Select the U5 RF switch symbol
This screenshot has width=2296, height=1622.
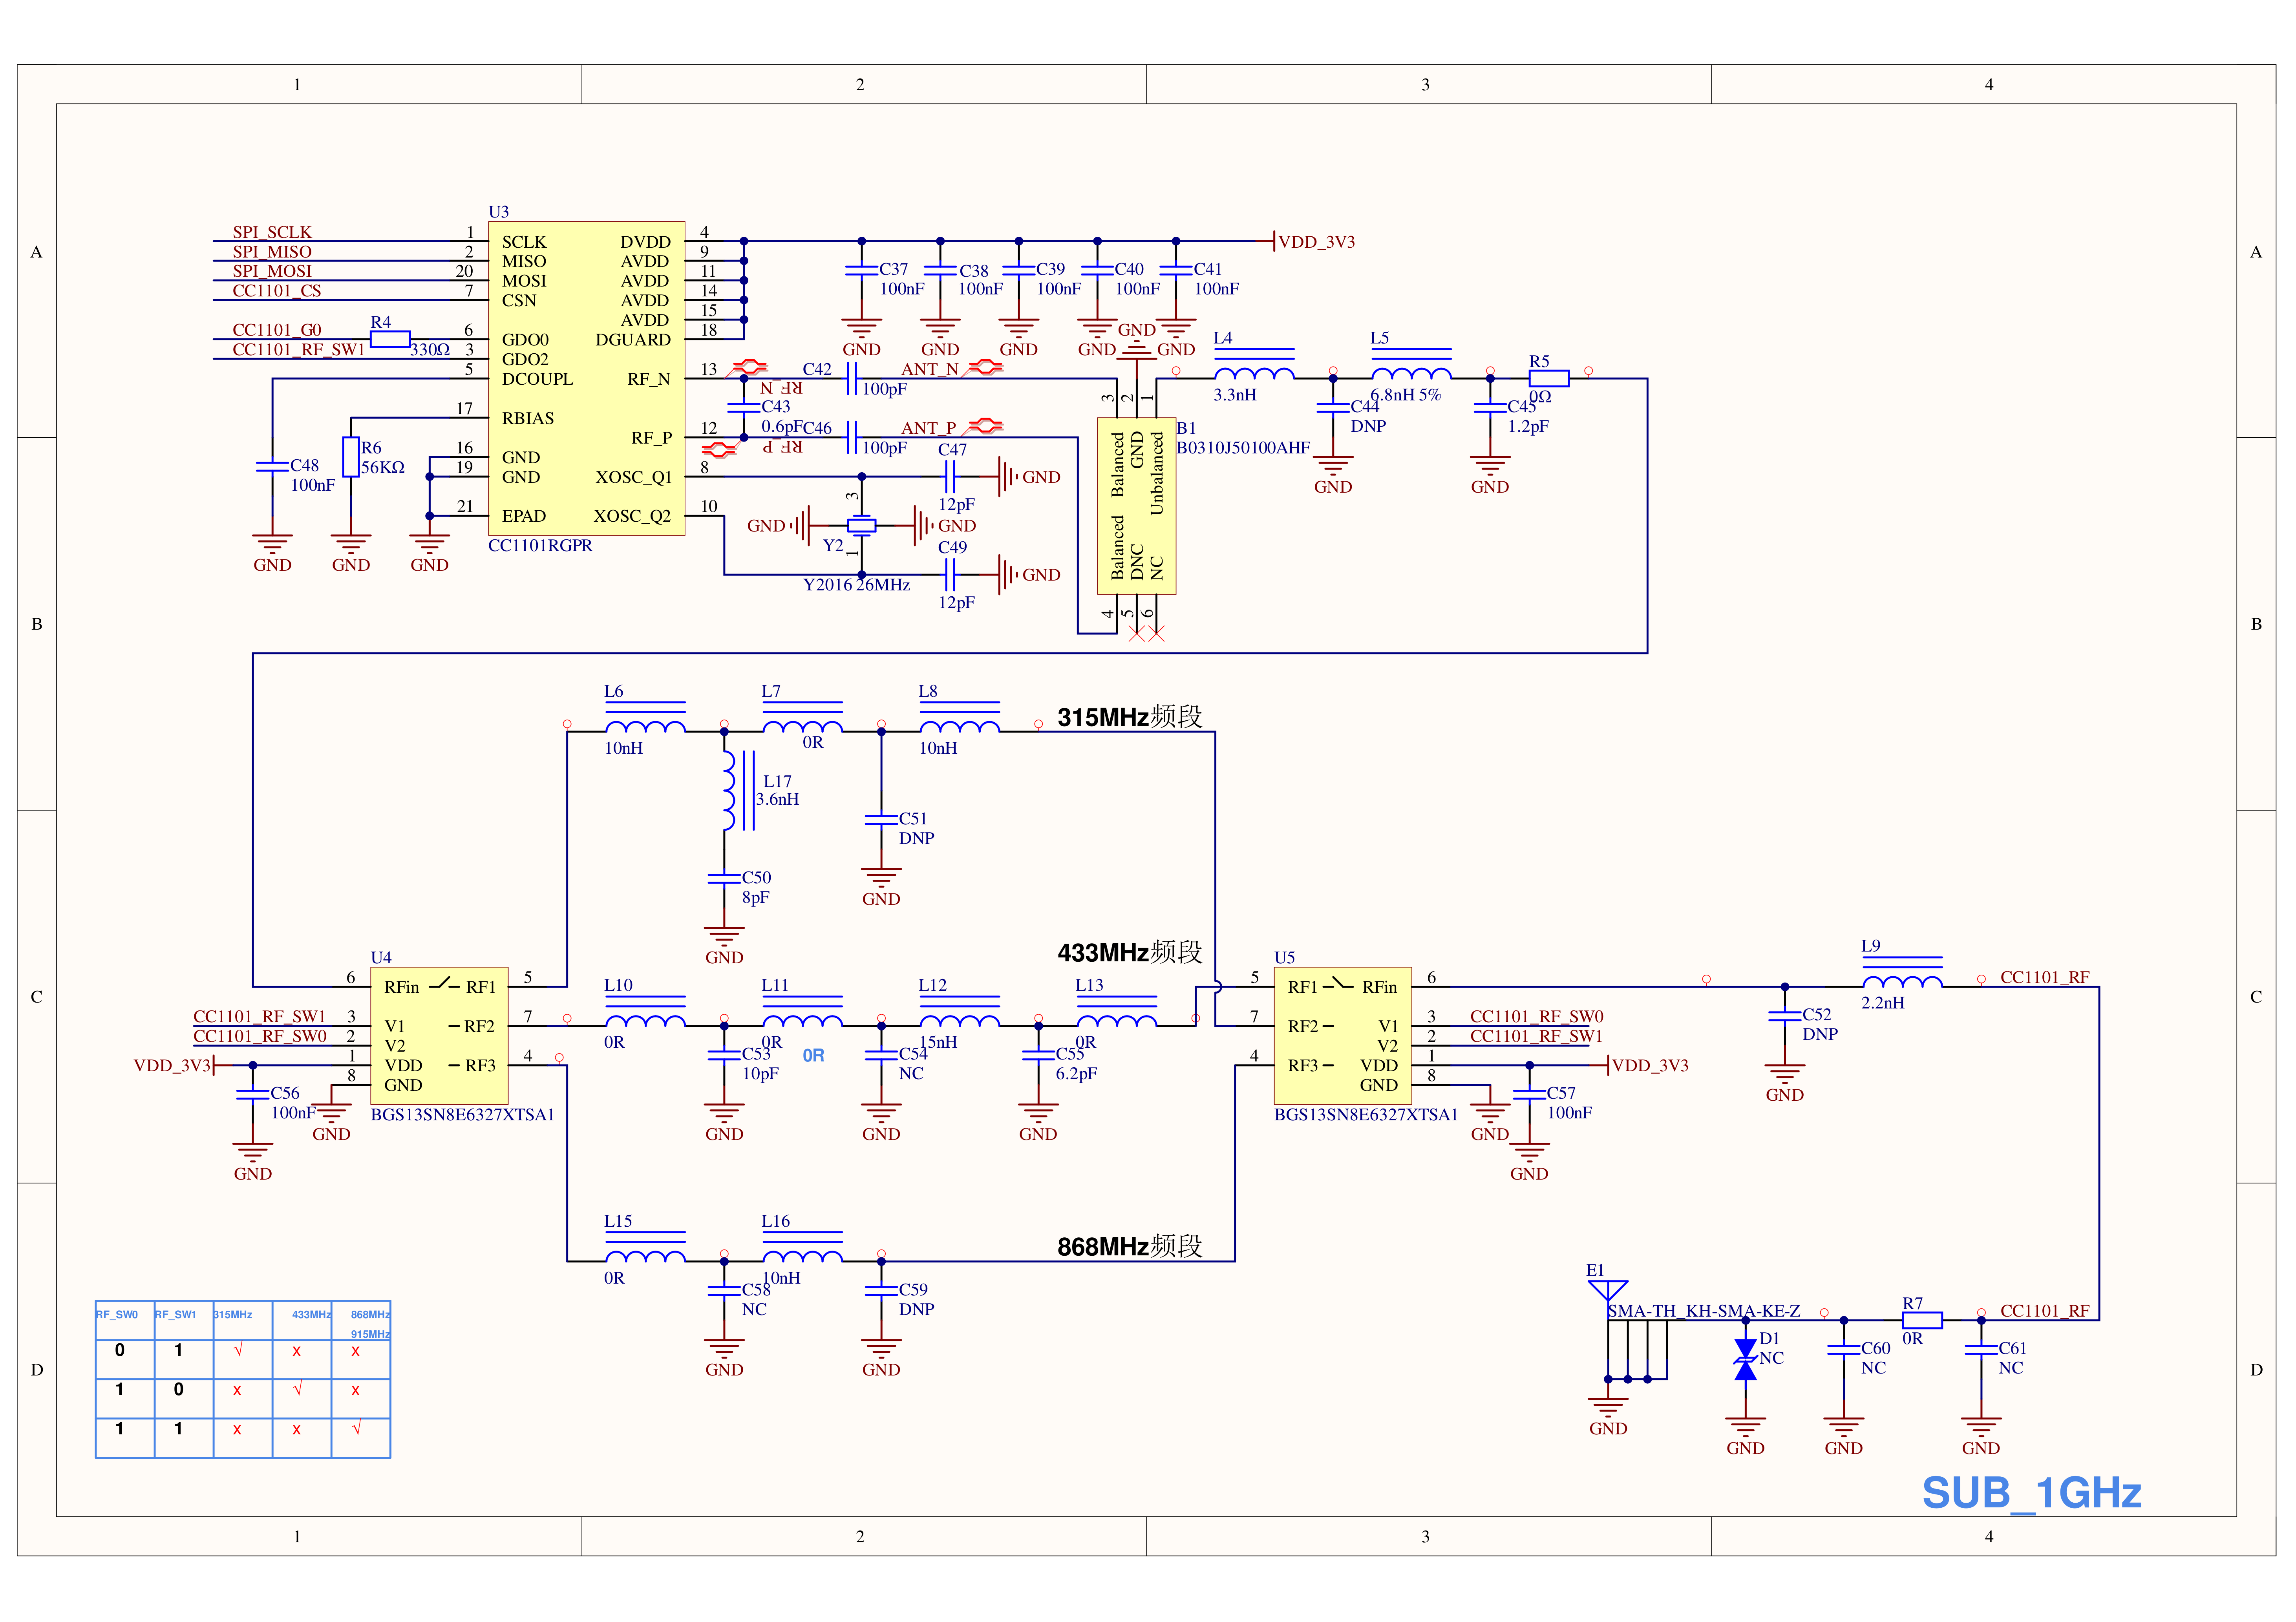tap(1342, 1035)
